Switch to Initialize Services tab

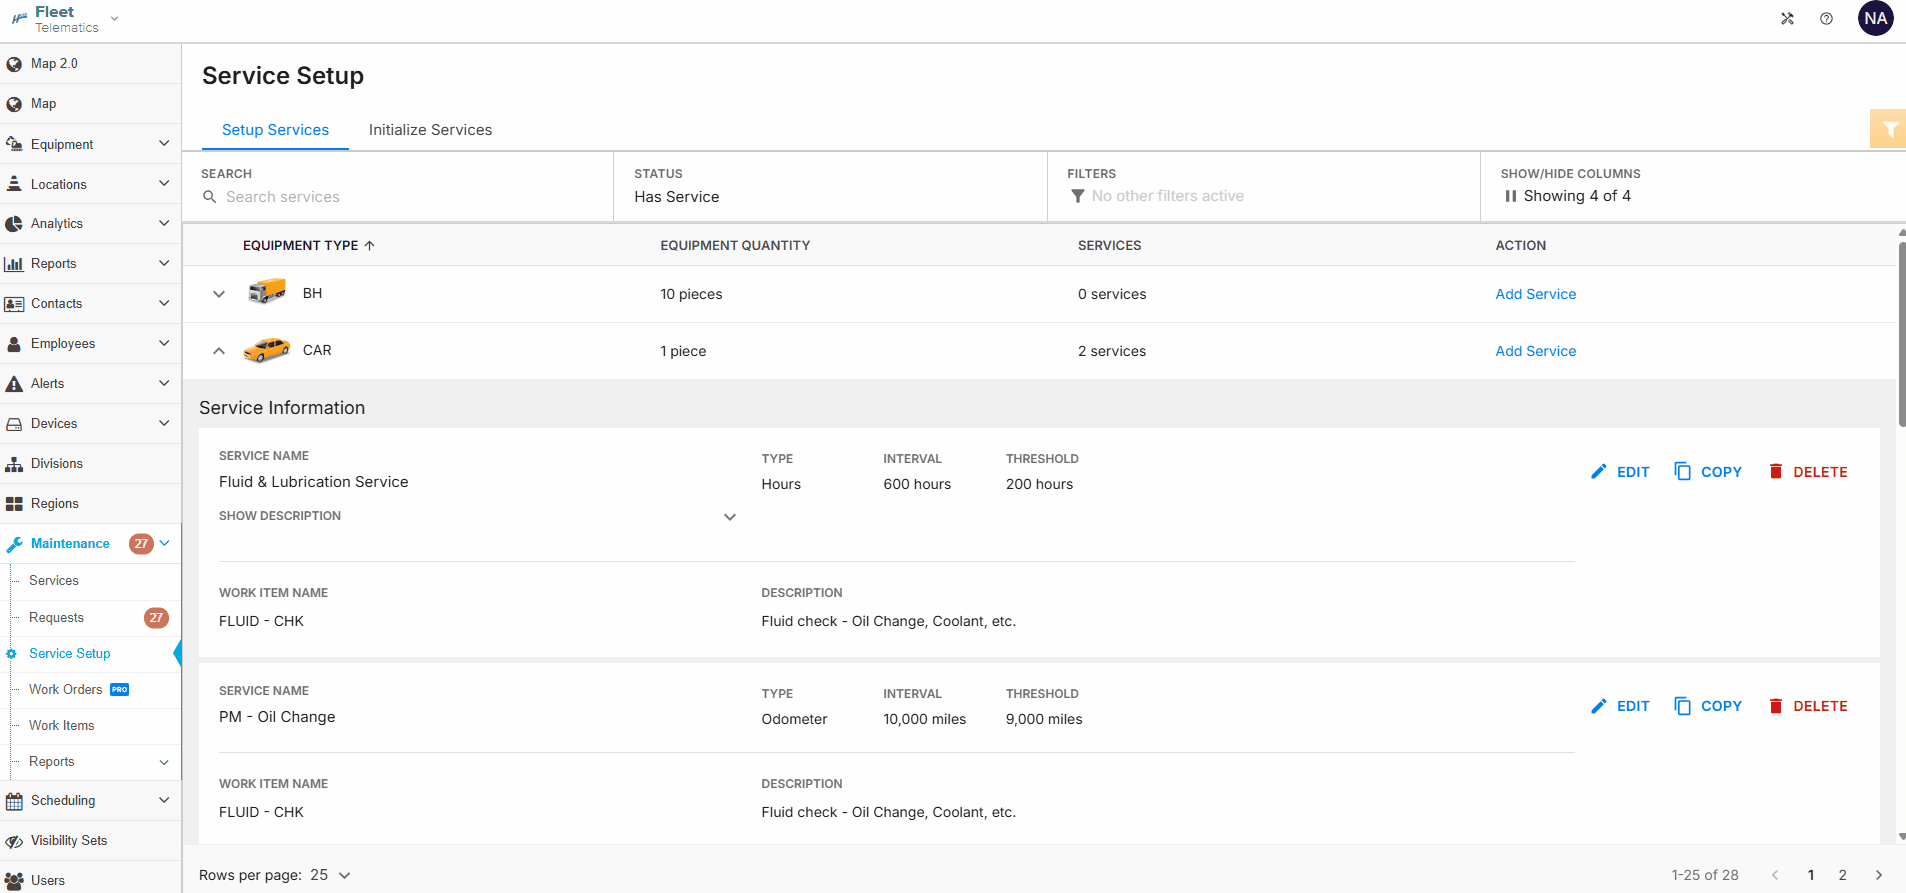click(x=430, y=130)
